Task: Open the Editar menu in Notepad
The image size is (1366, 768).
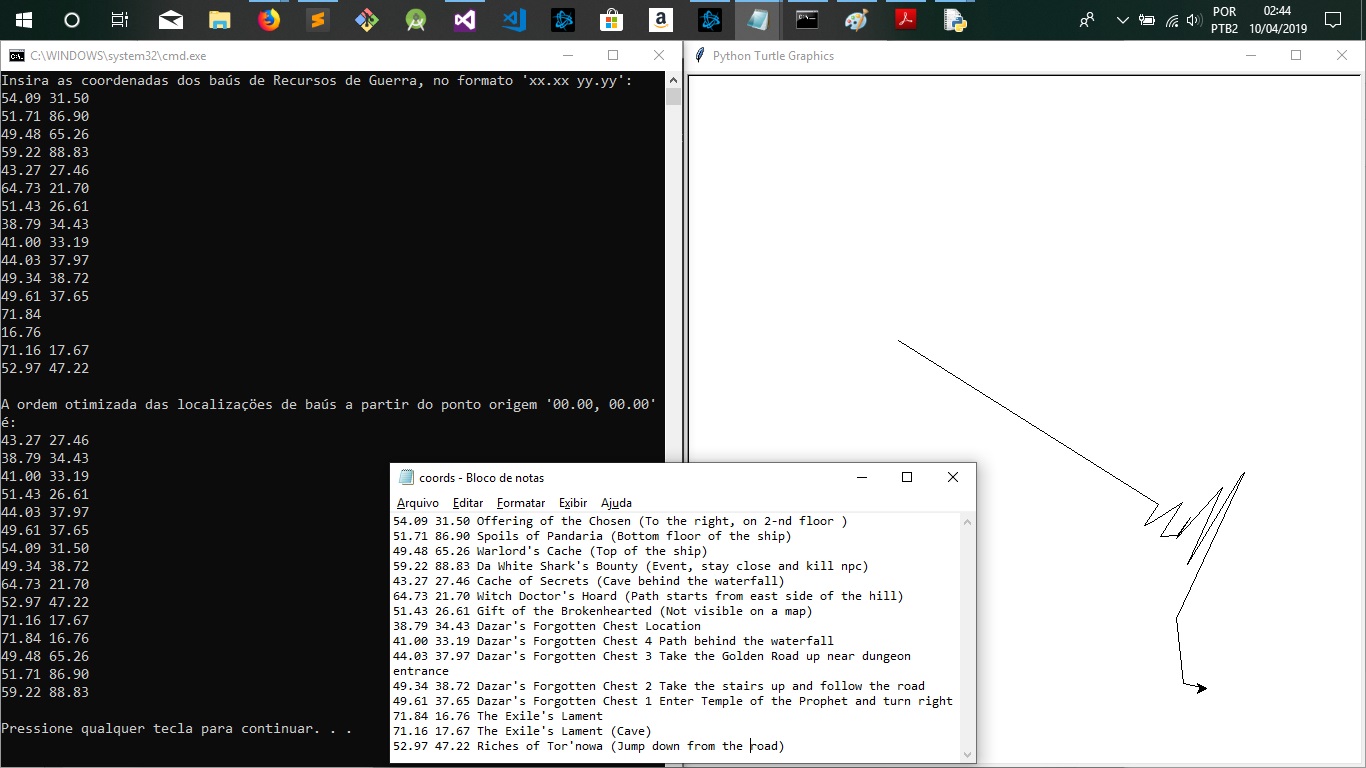Action: 468,503
